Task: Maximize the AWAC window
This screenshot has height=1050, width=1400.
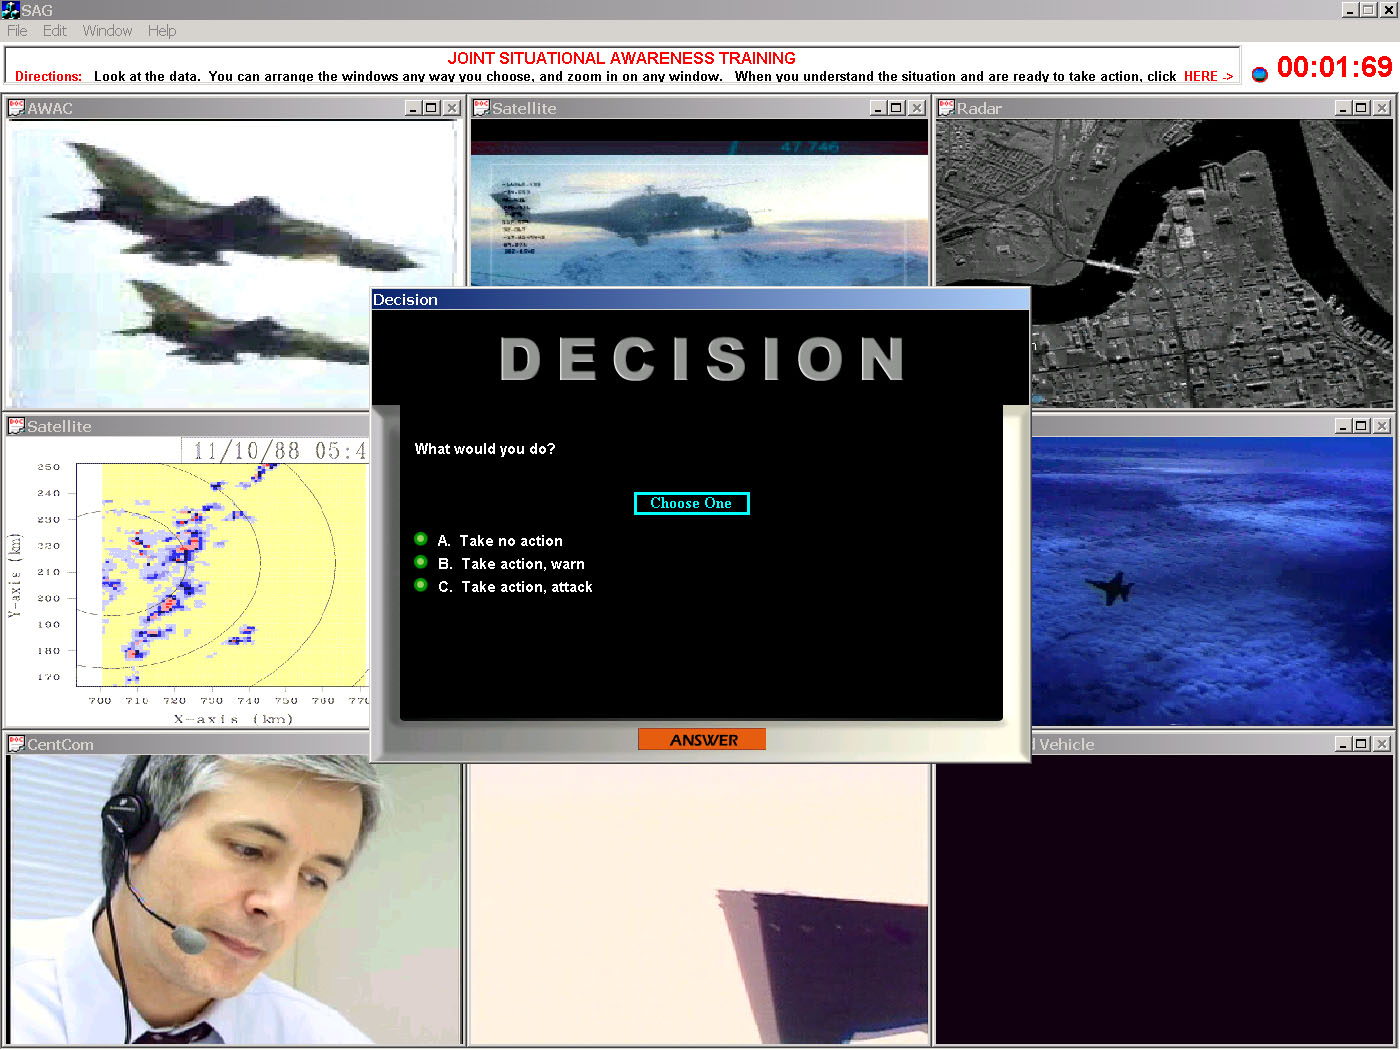Action: (x=432, y=108)
